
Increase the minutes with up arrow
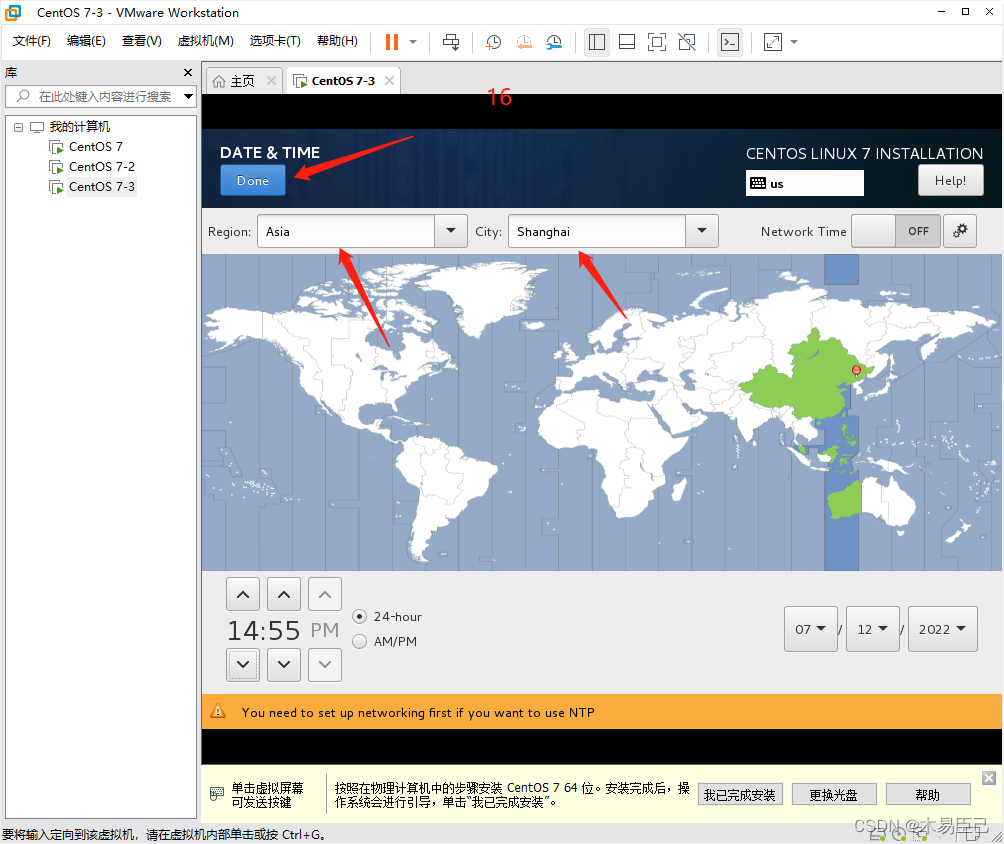click(284, 594)
